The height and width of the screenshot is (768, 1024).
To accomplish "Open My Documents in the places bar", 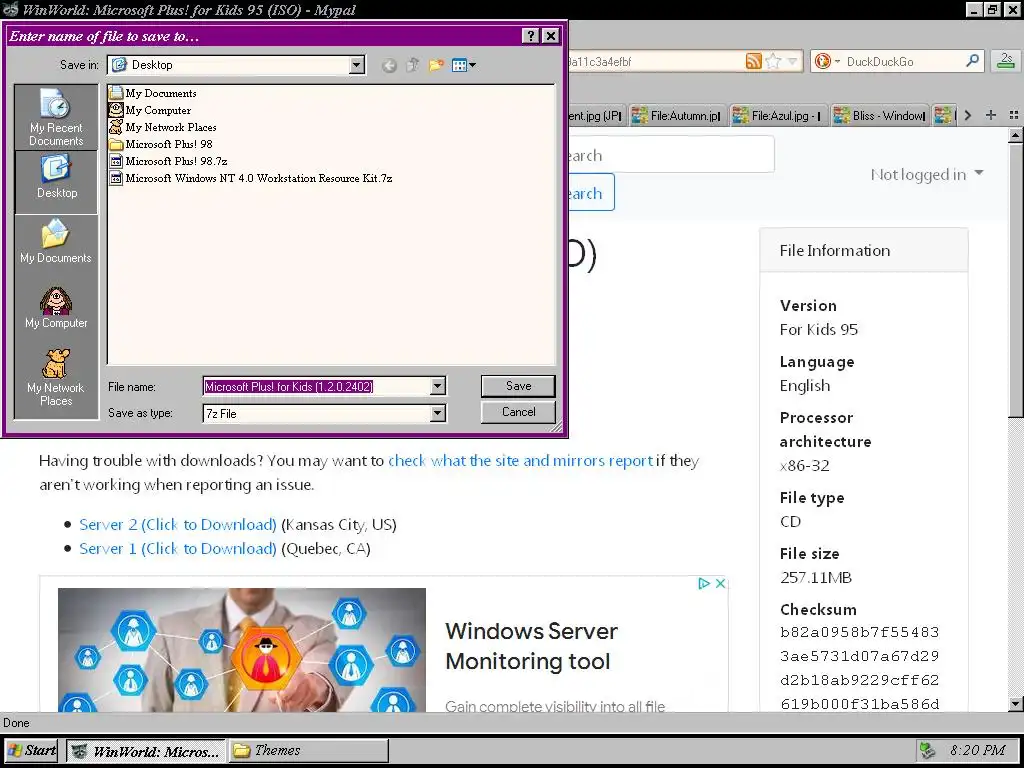I will click(56, 242).
